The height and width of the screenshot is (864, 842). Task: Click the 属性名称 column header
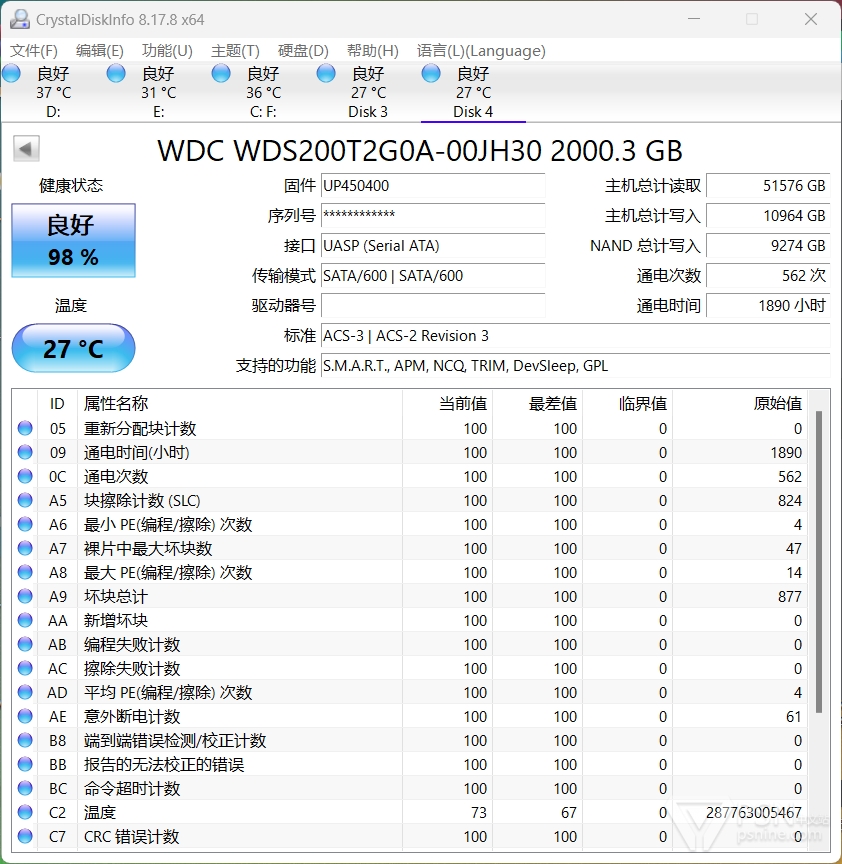click(x=240, y=404)
